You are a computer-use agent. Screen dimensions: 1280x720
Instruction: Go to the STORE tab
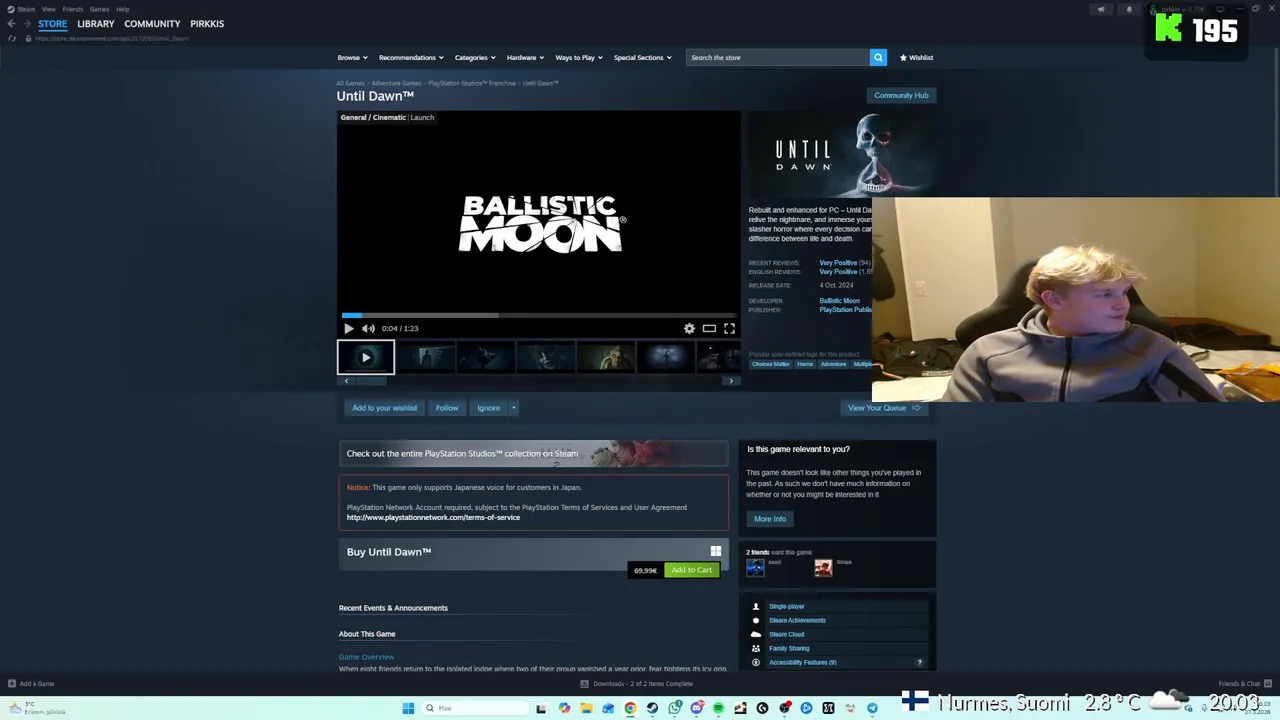click(x=52, y=23)
